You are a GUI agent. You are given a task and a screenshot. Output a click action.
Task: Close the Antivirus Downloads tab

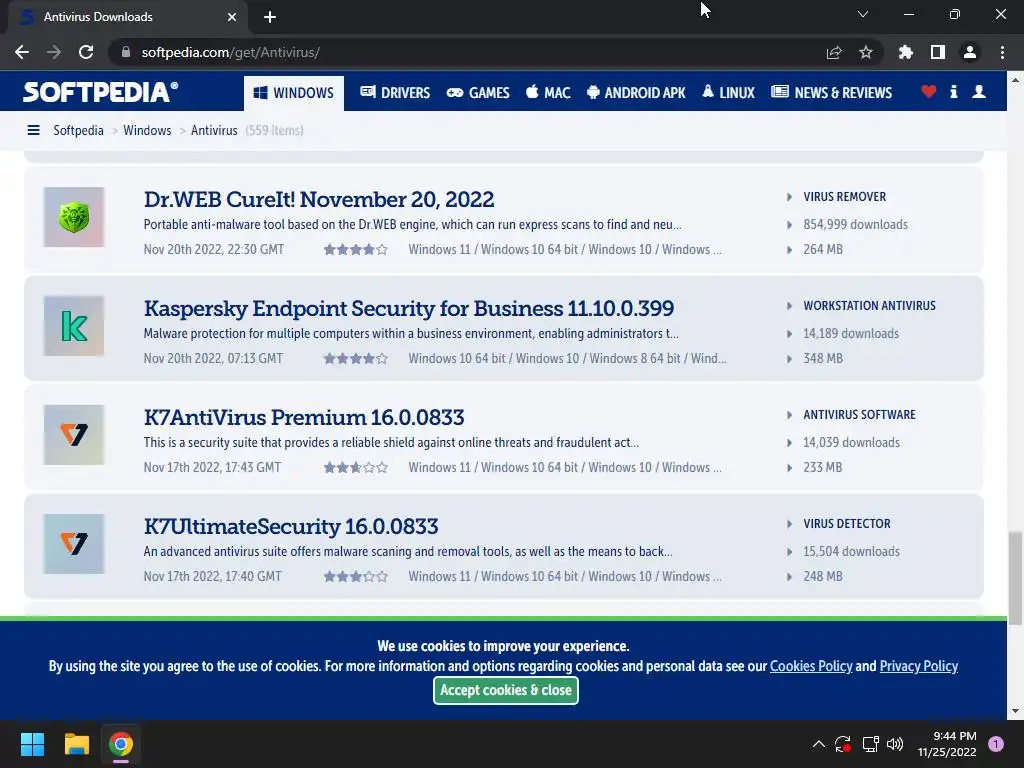232,17
